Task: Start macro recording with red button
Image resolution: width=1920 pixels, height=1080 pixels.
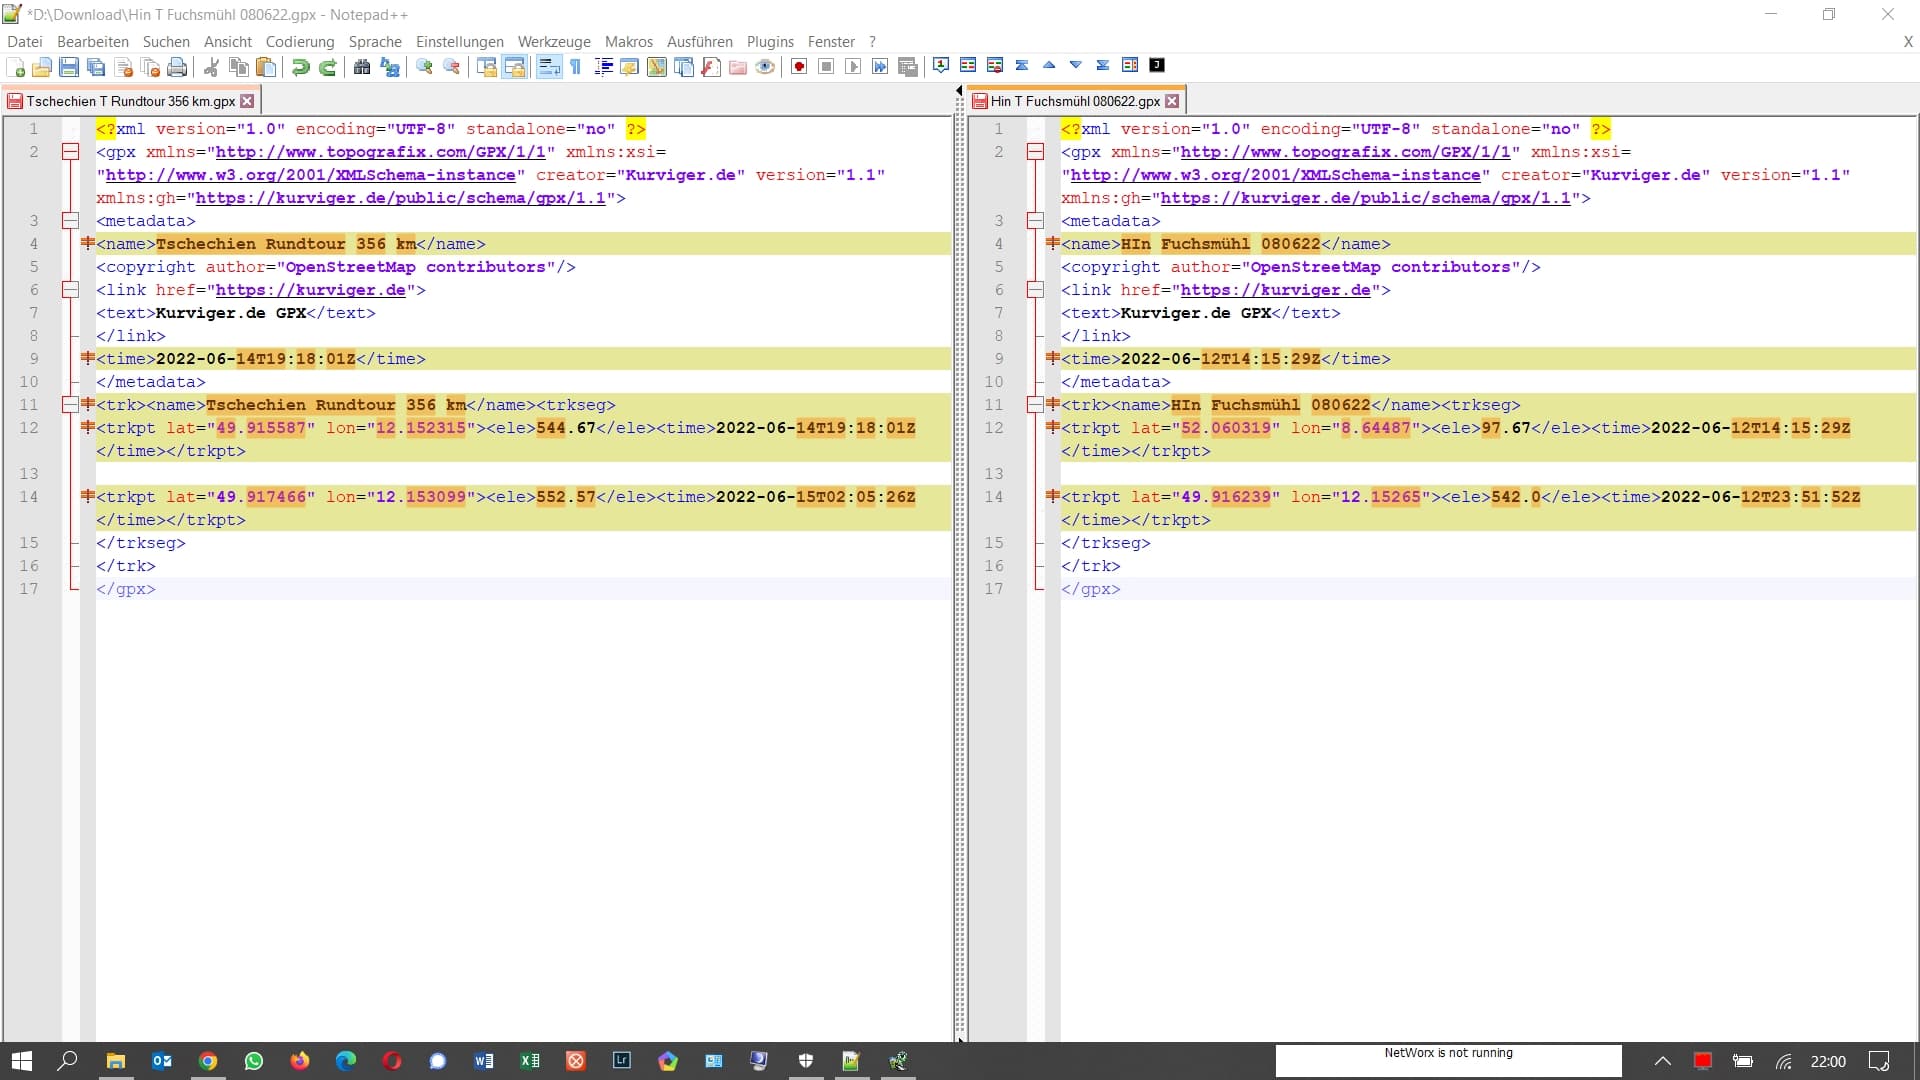Action: pos(799,67)
